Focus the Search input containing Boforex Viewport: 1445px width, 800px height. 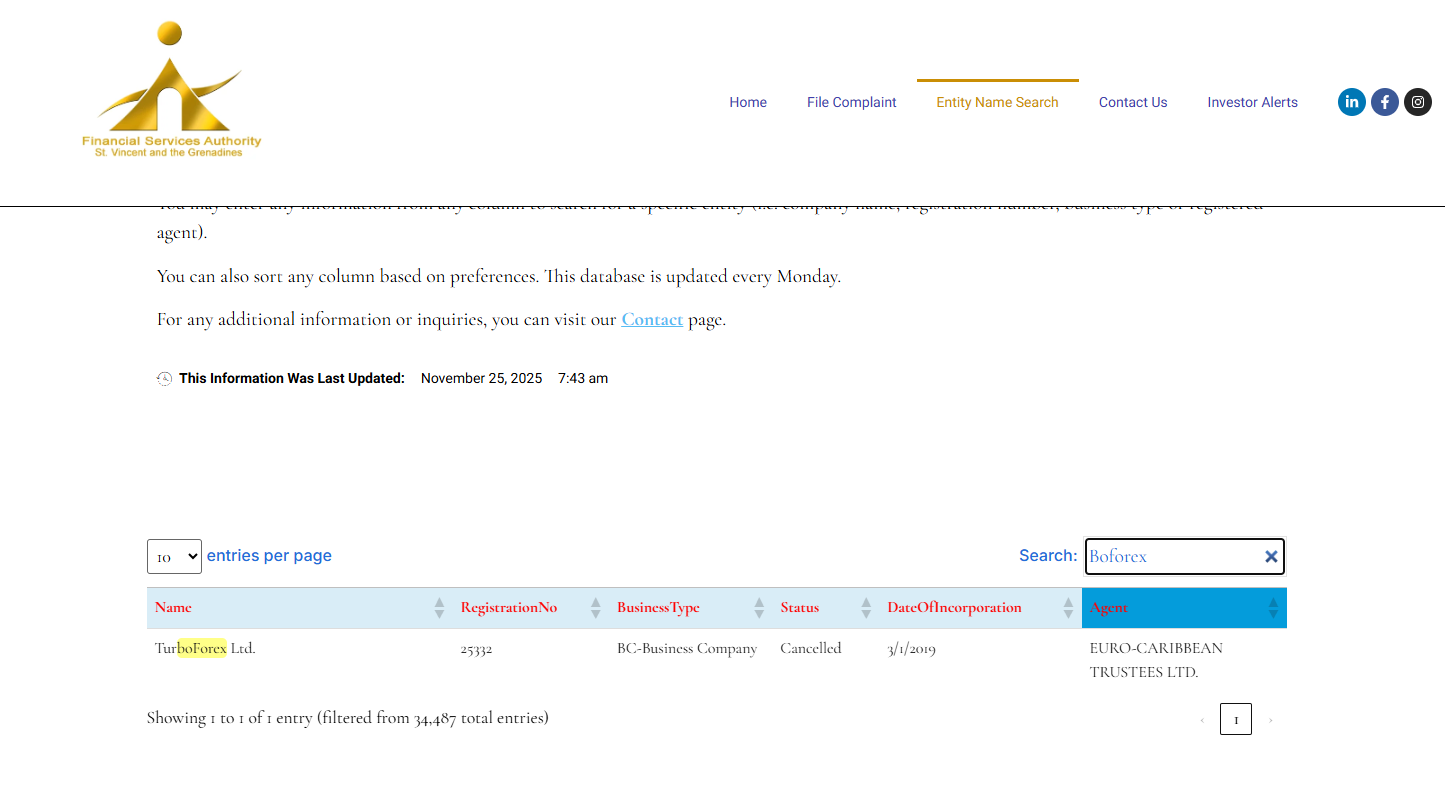click(x=1170, y=557)
